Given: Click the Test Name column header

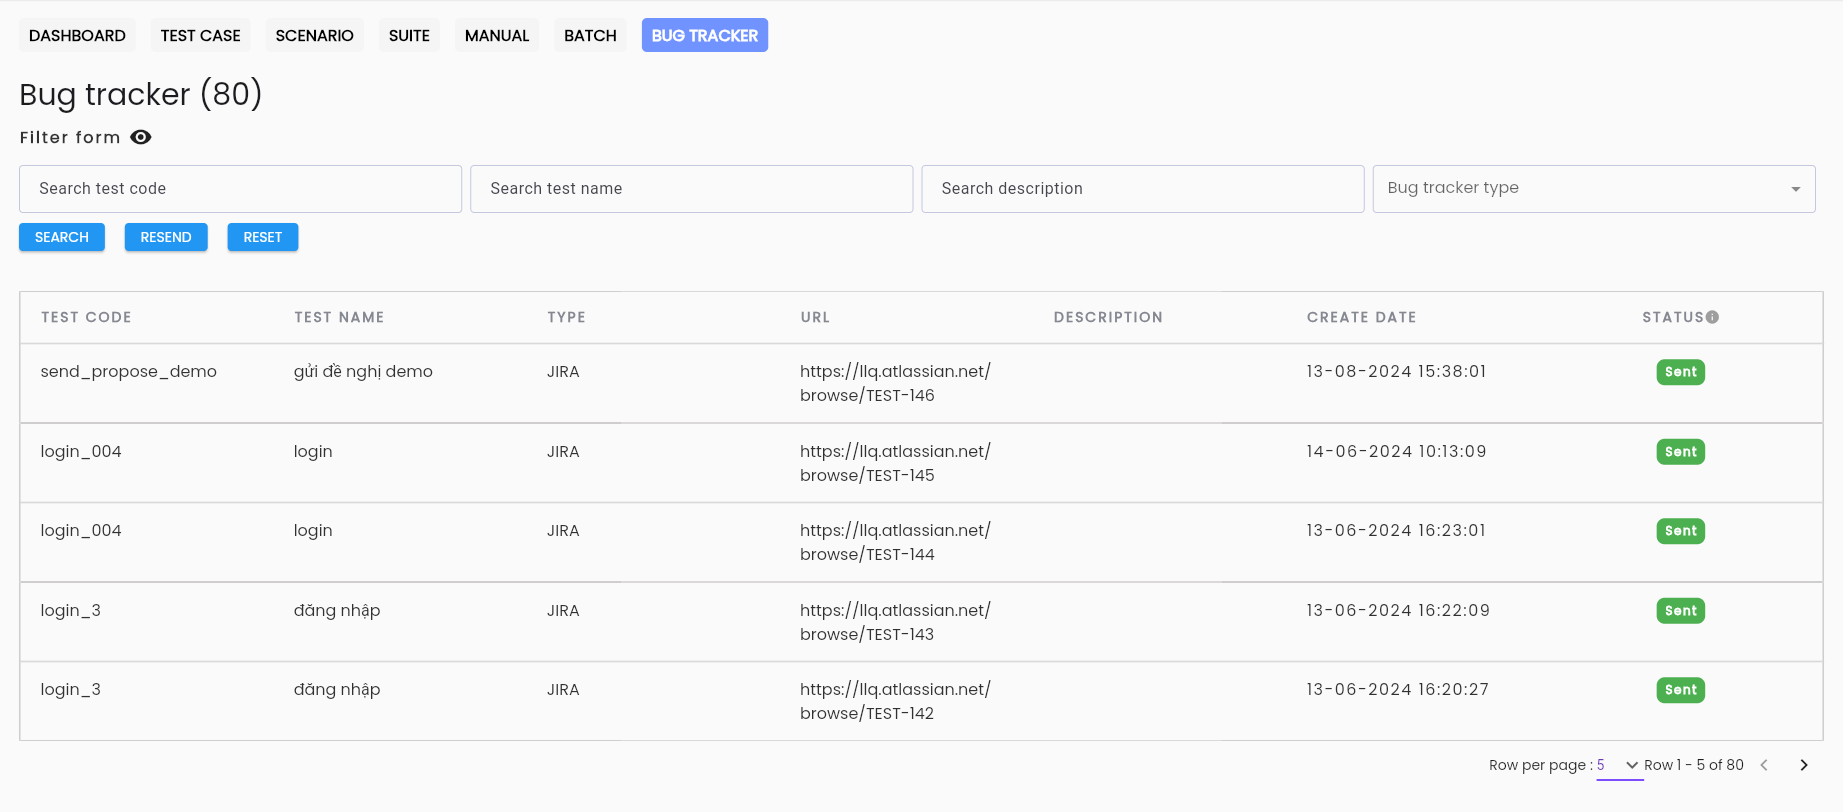Looking at the screenshot, I should click(339, 317).
